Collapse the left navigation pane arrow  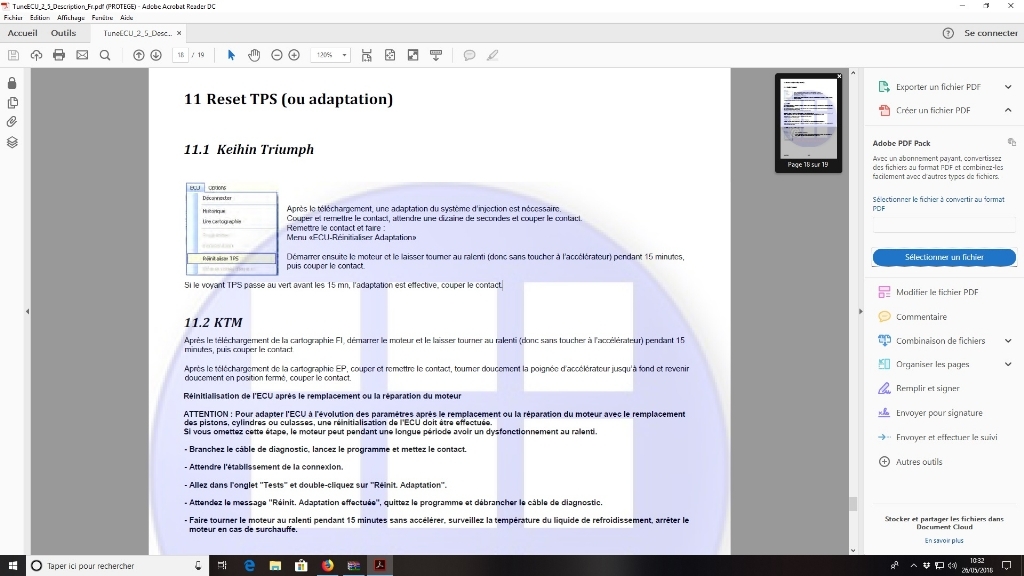27,312
